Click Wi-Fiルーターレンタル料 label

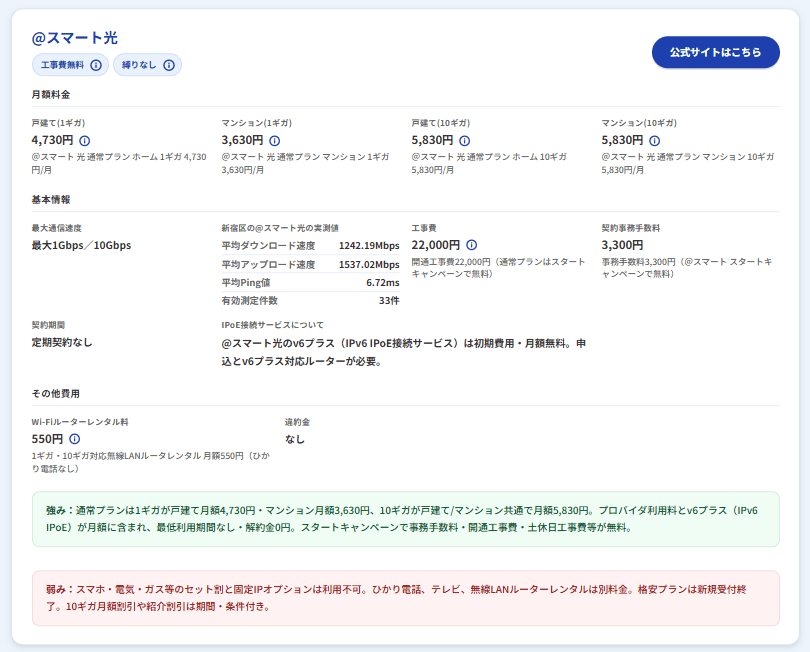click(x=80, y=422)
